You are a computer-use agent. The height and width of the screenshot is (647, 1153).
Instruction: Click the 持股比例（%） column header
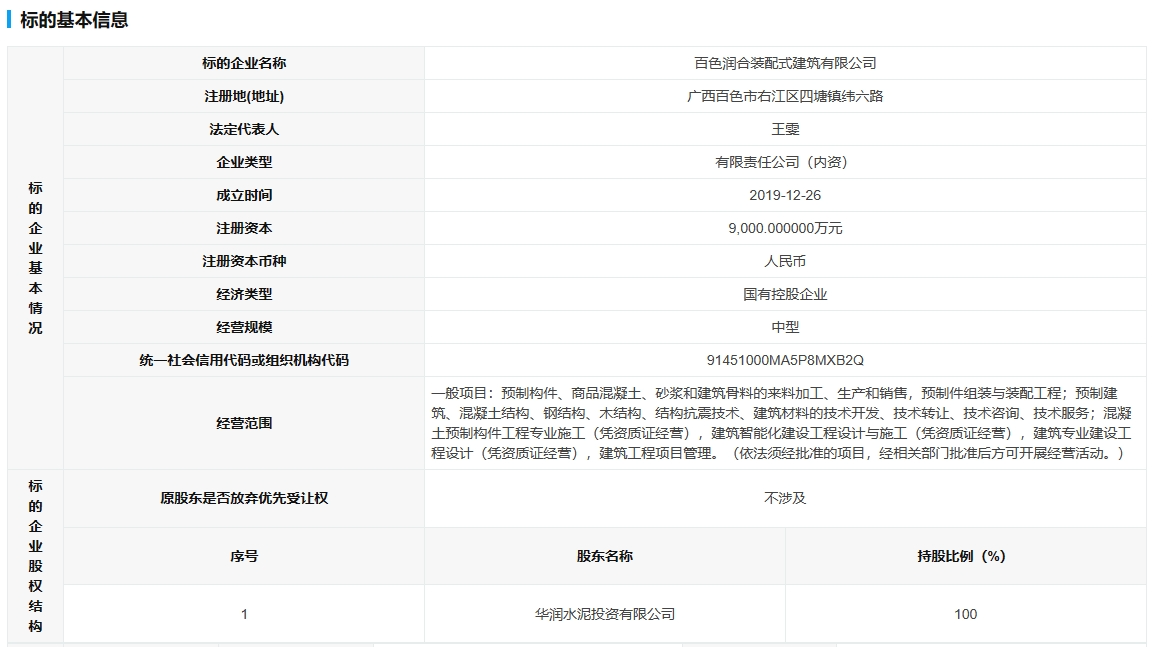961,557
